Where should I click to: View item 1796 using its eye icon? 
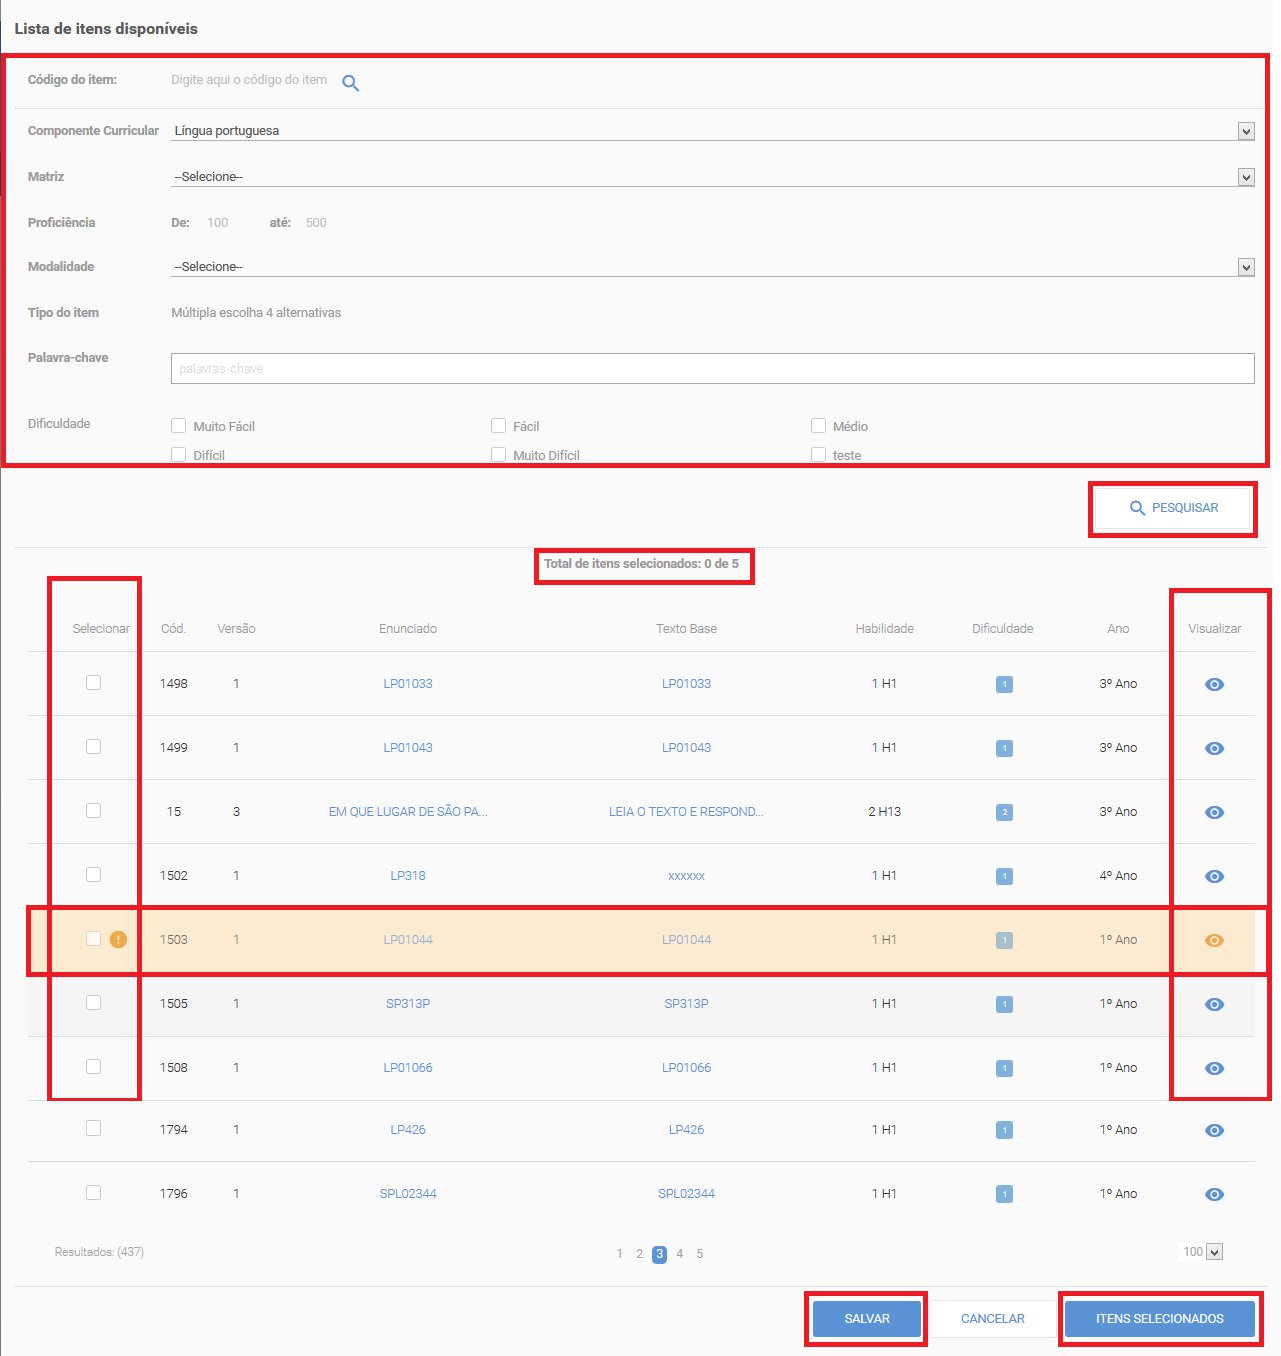1214,1194
